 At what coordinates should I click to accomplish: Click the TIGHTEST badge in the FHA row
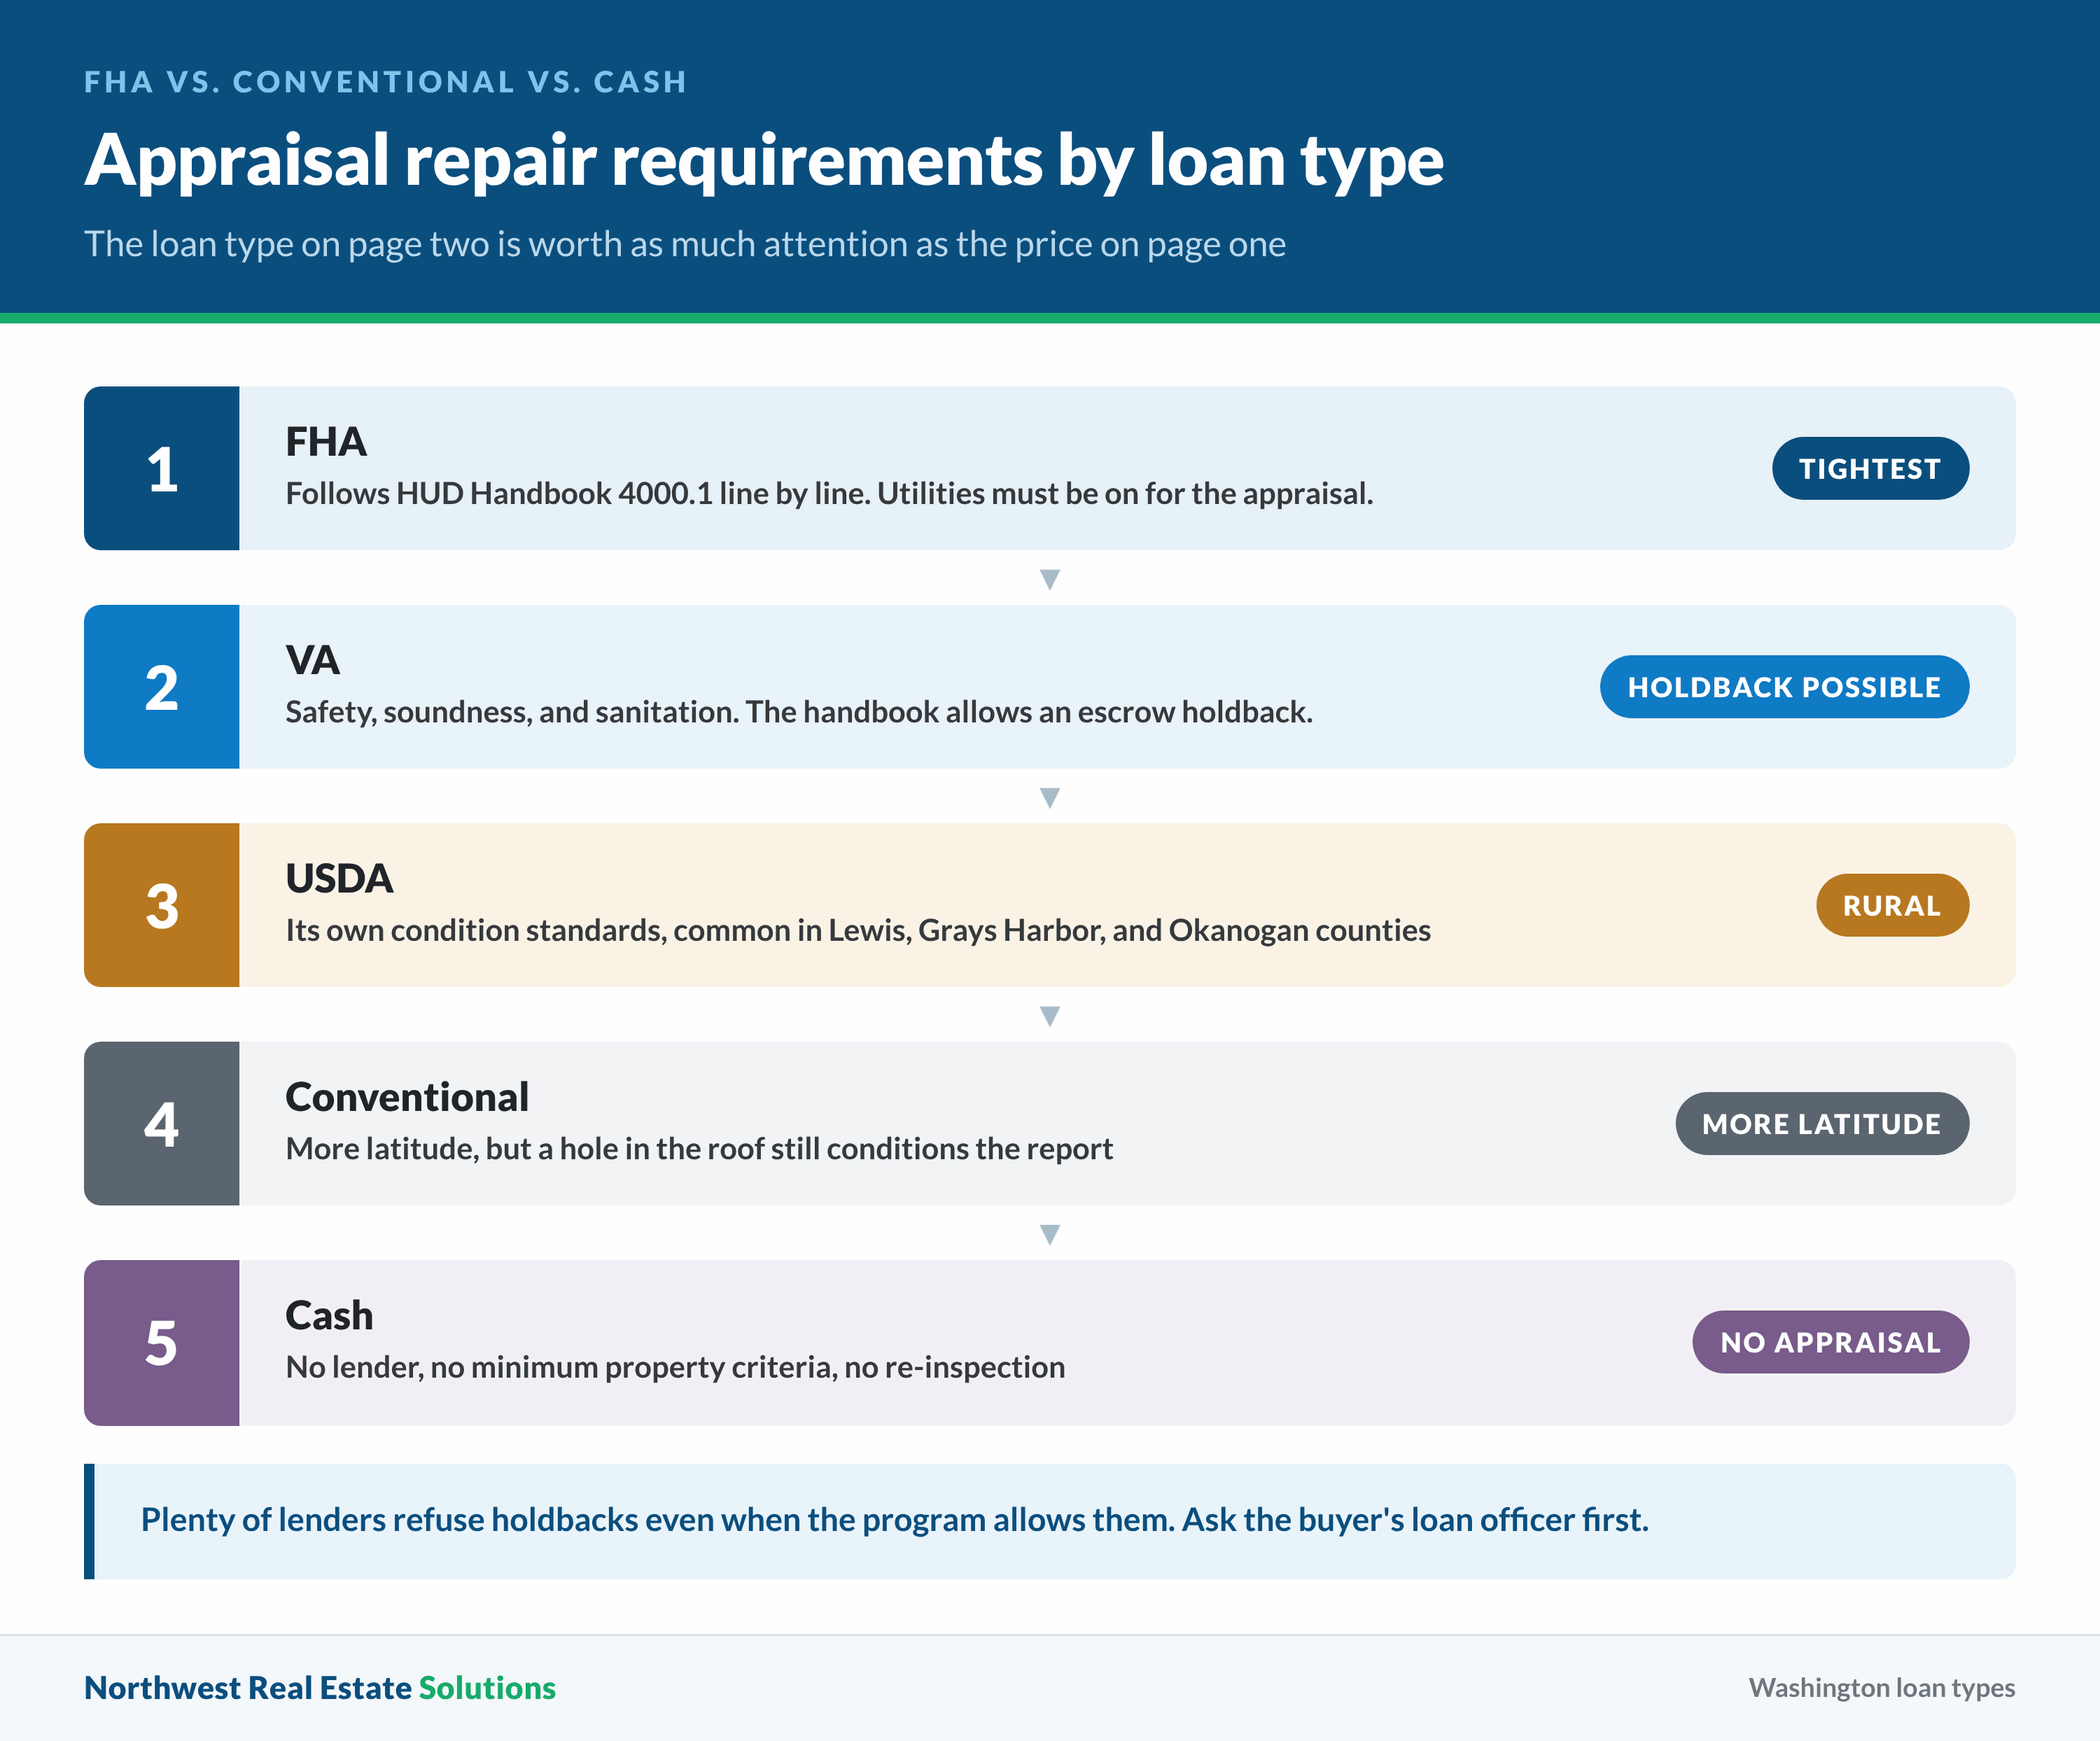click(x=1870, y=468)
